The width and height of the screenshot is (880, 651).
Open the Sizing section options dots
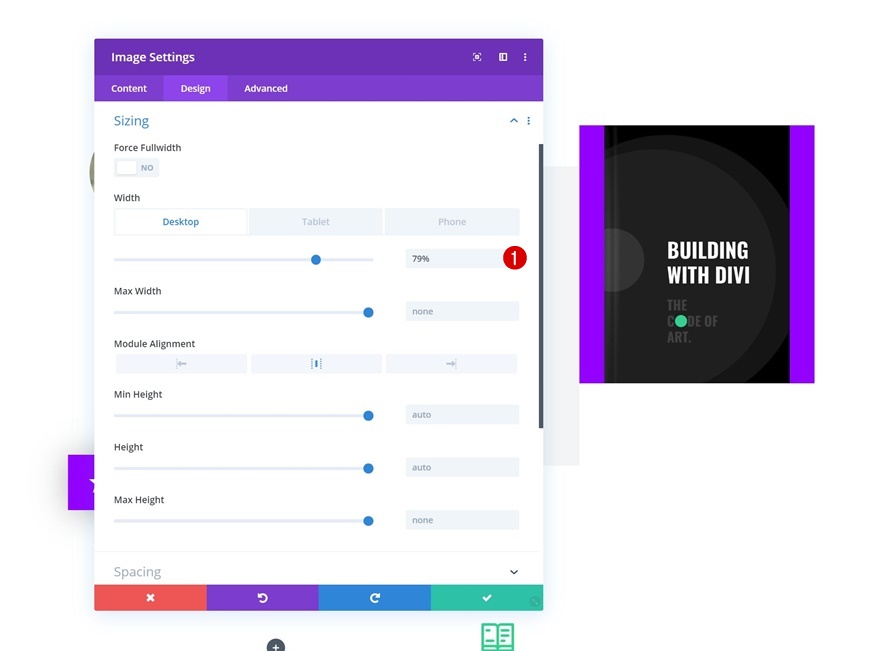coord(529,121)
